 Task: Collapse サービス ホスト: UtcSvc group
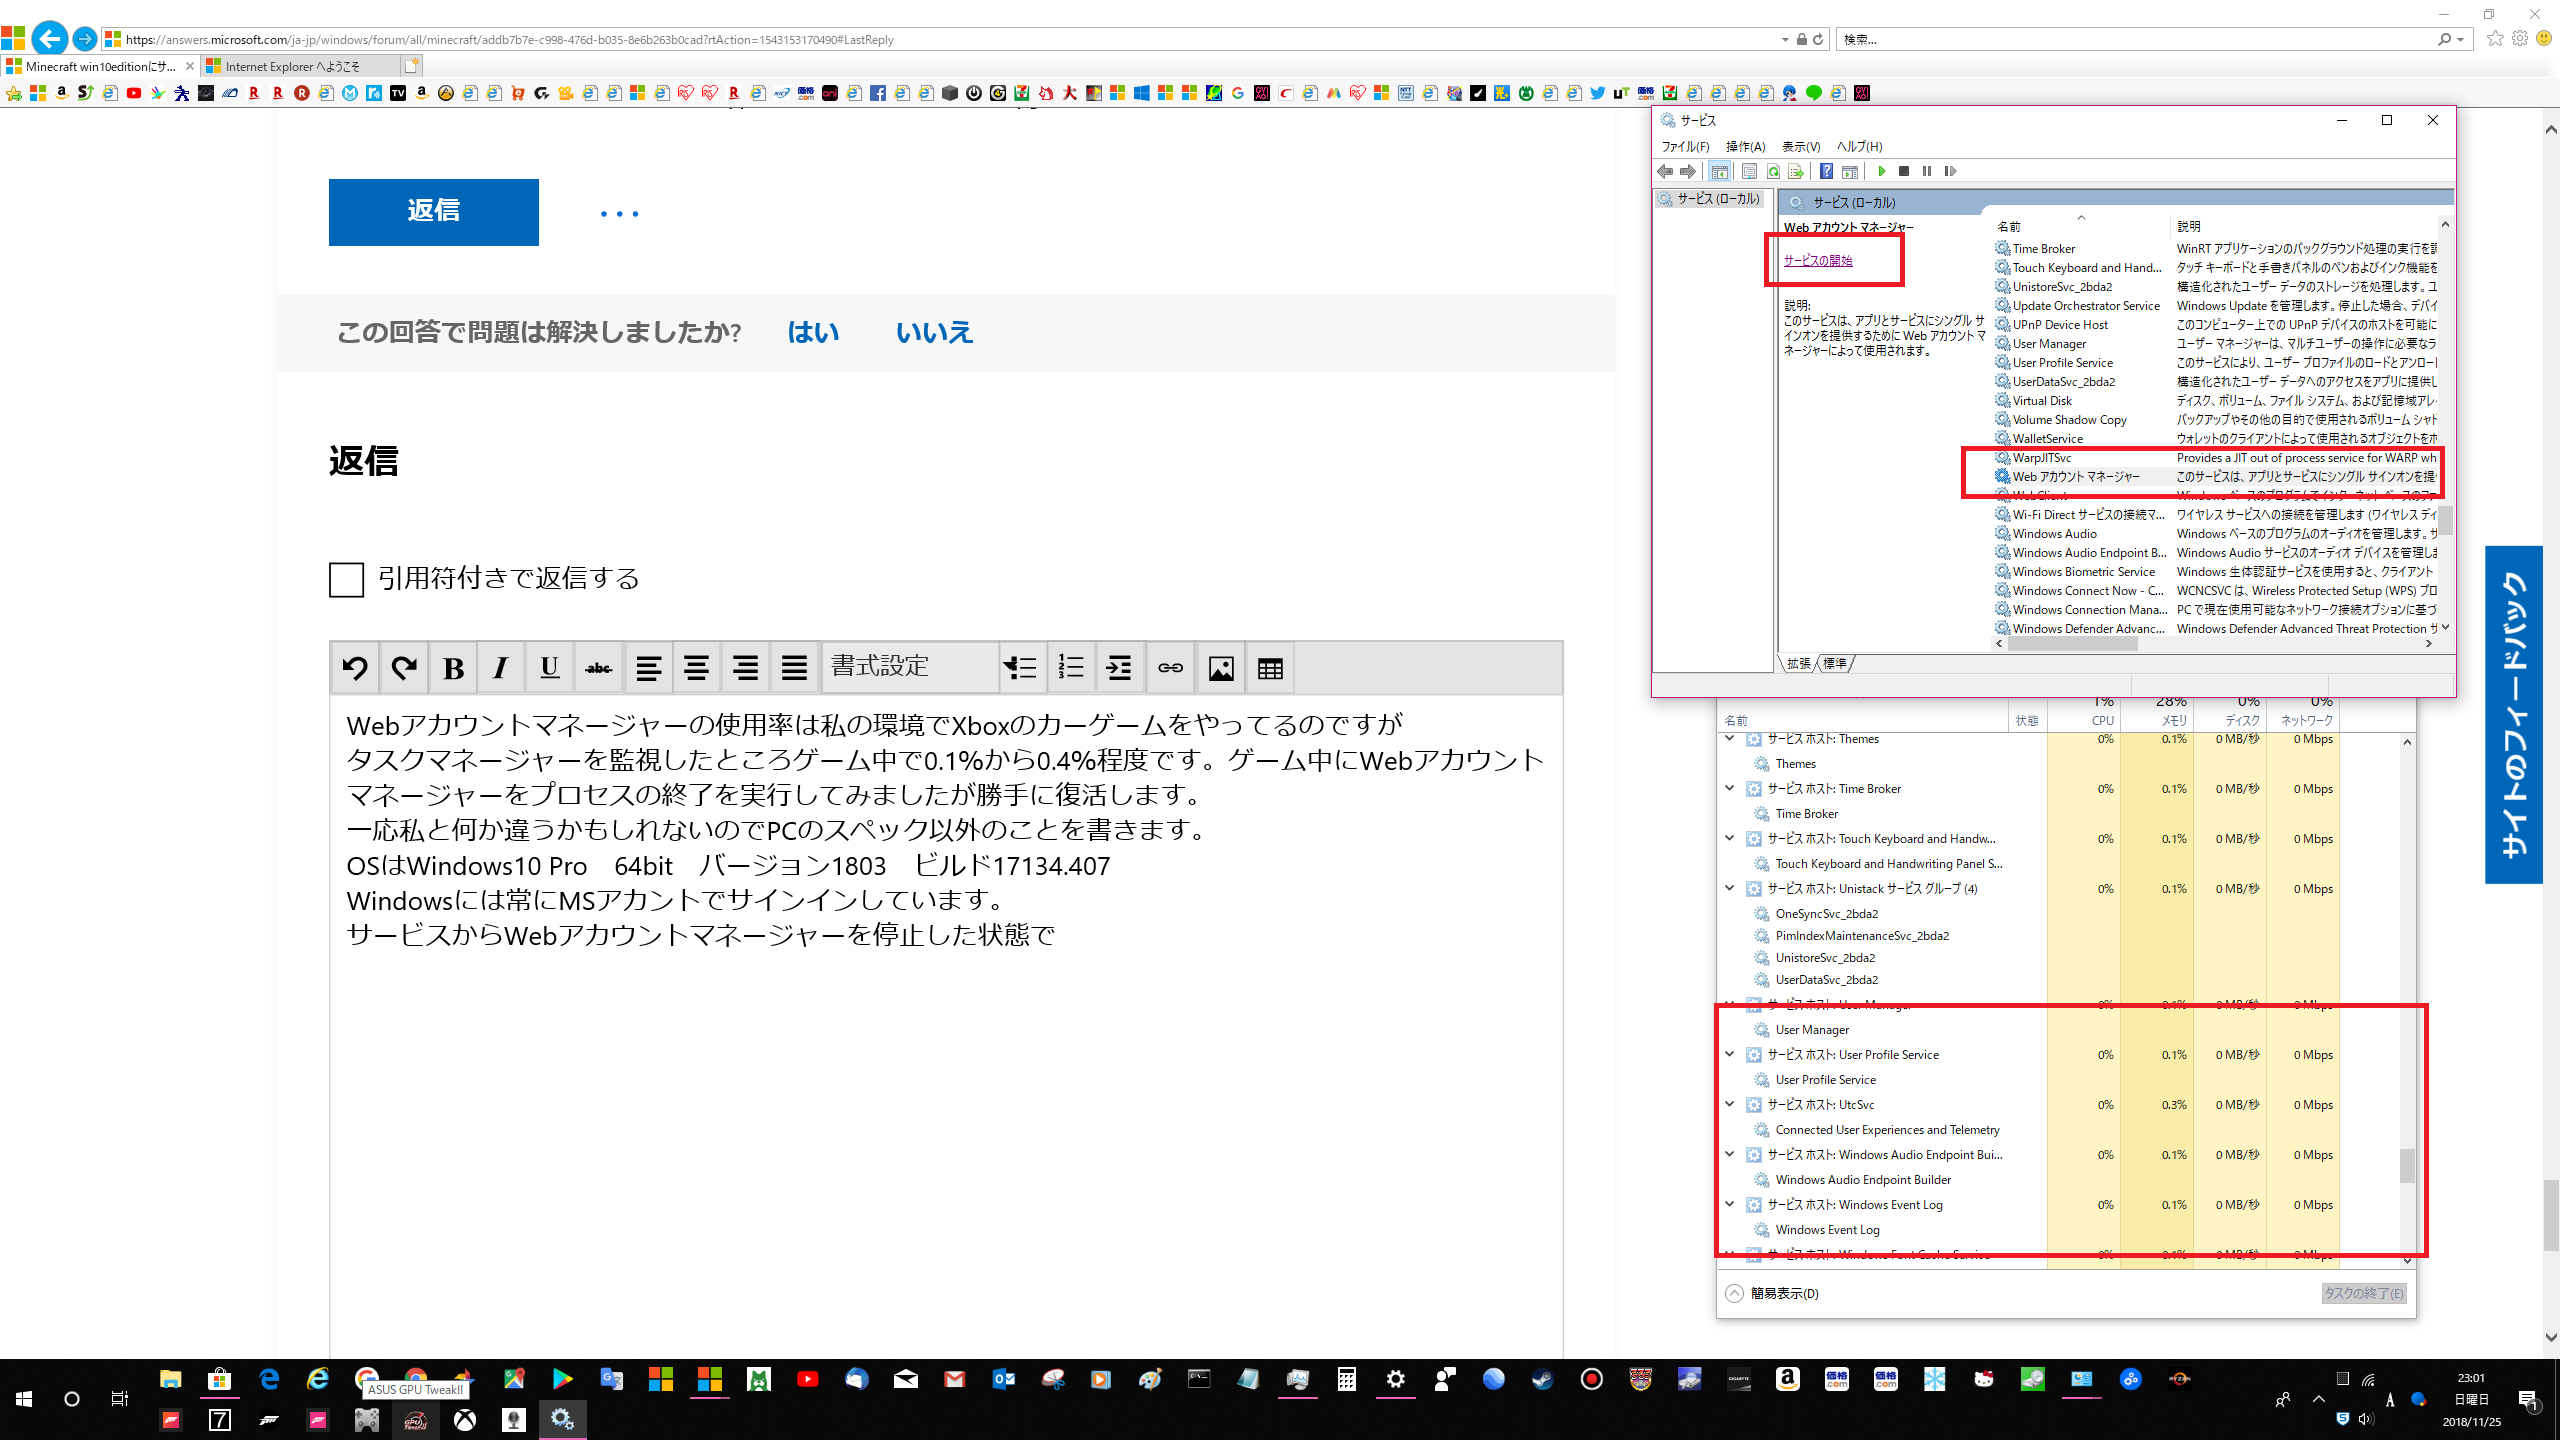point(1729,1105)
